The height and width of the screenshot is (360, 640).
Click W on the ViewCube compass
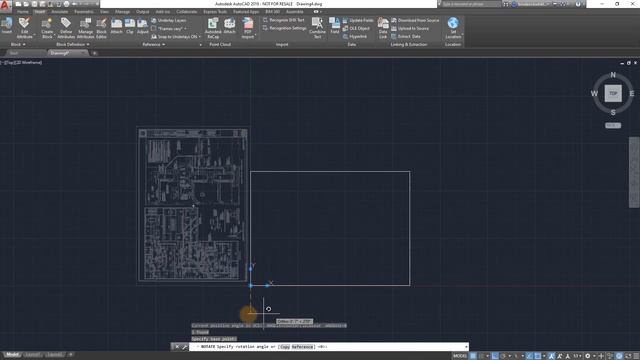click(594, 93)
